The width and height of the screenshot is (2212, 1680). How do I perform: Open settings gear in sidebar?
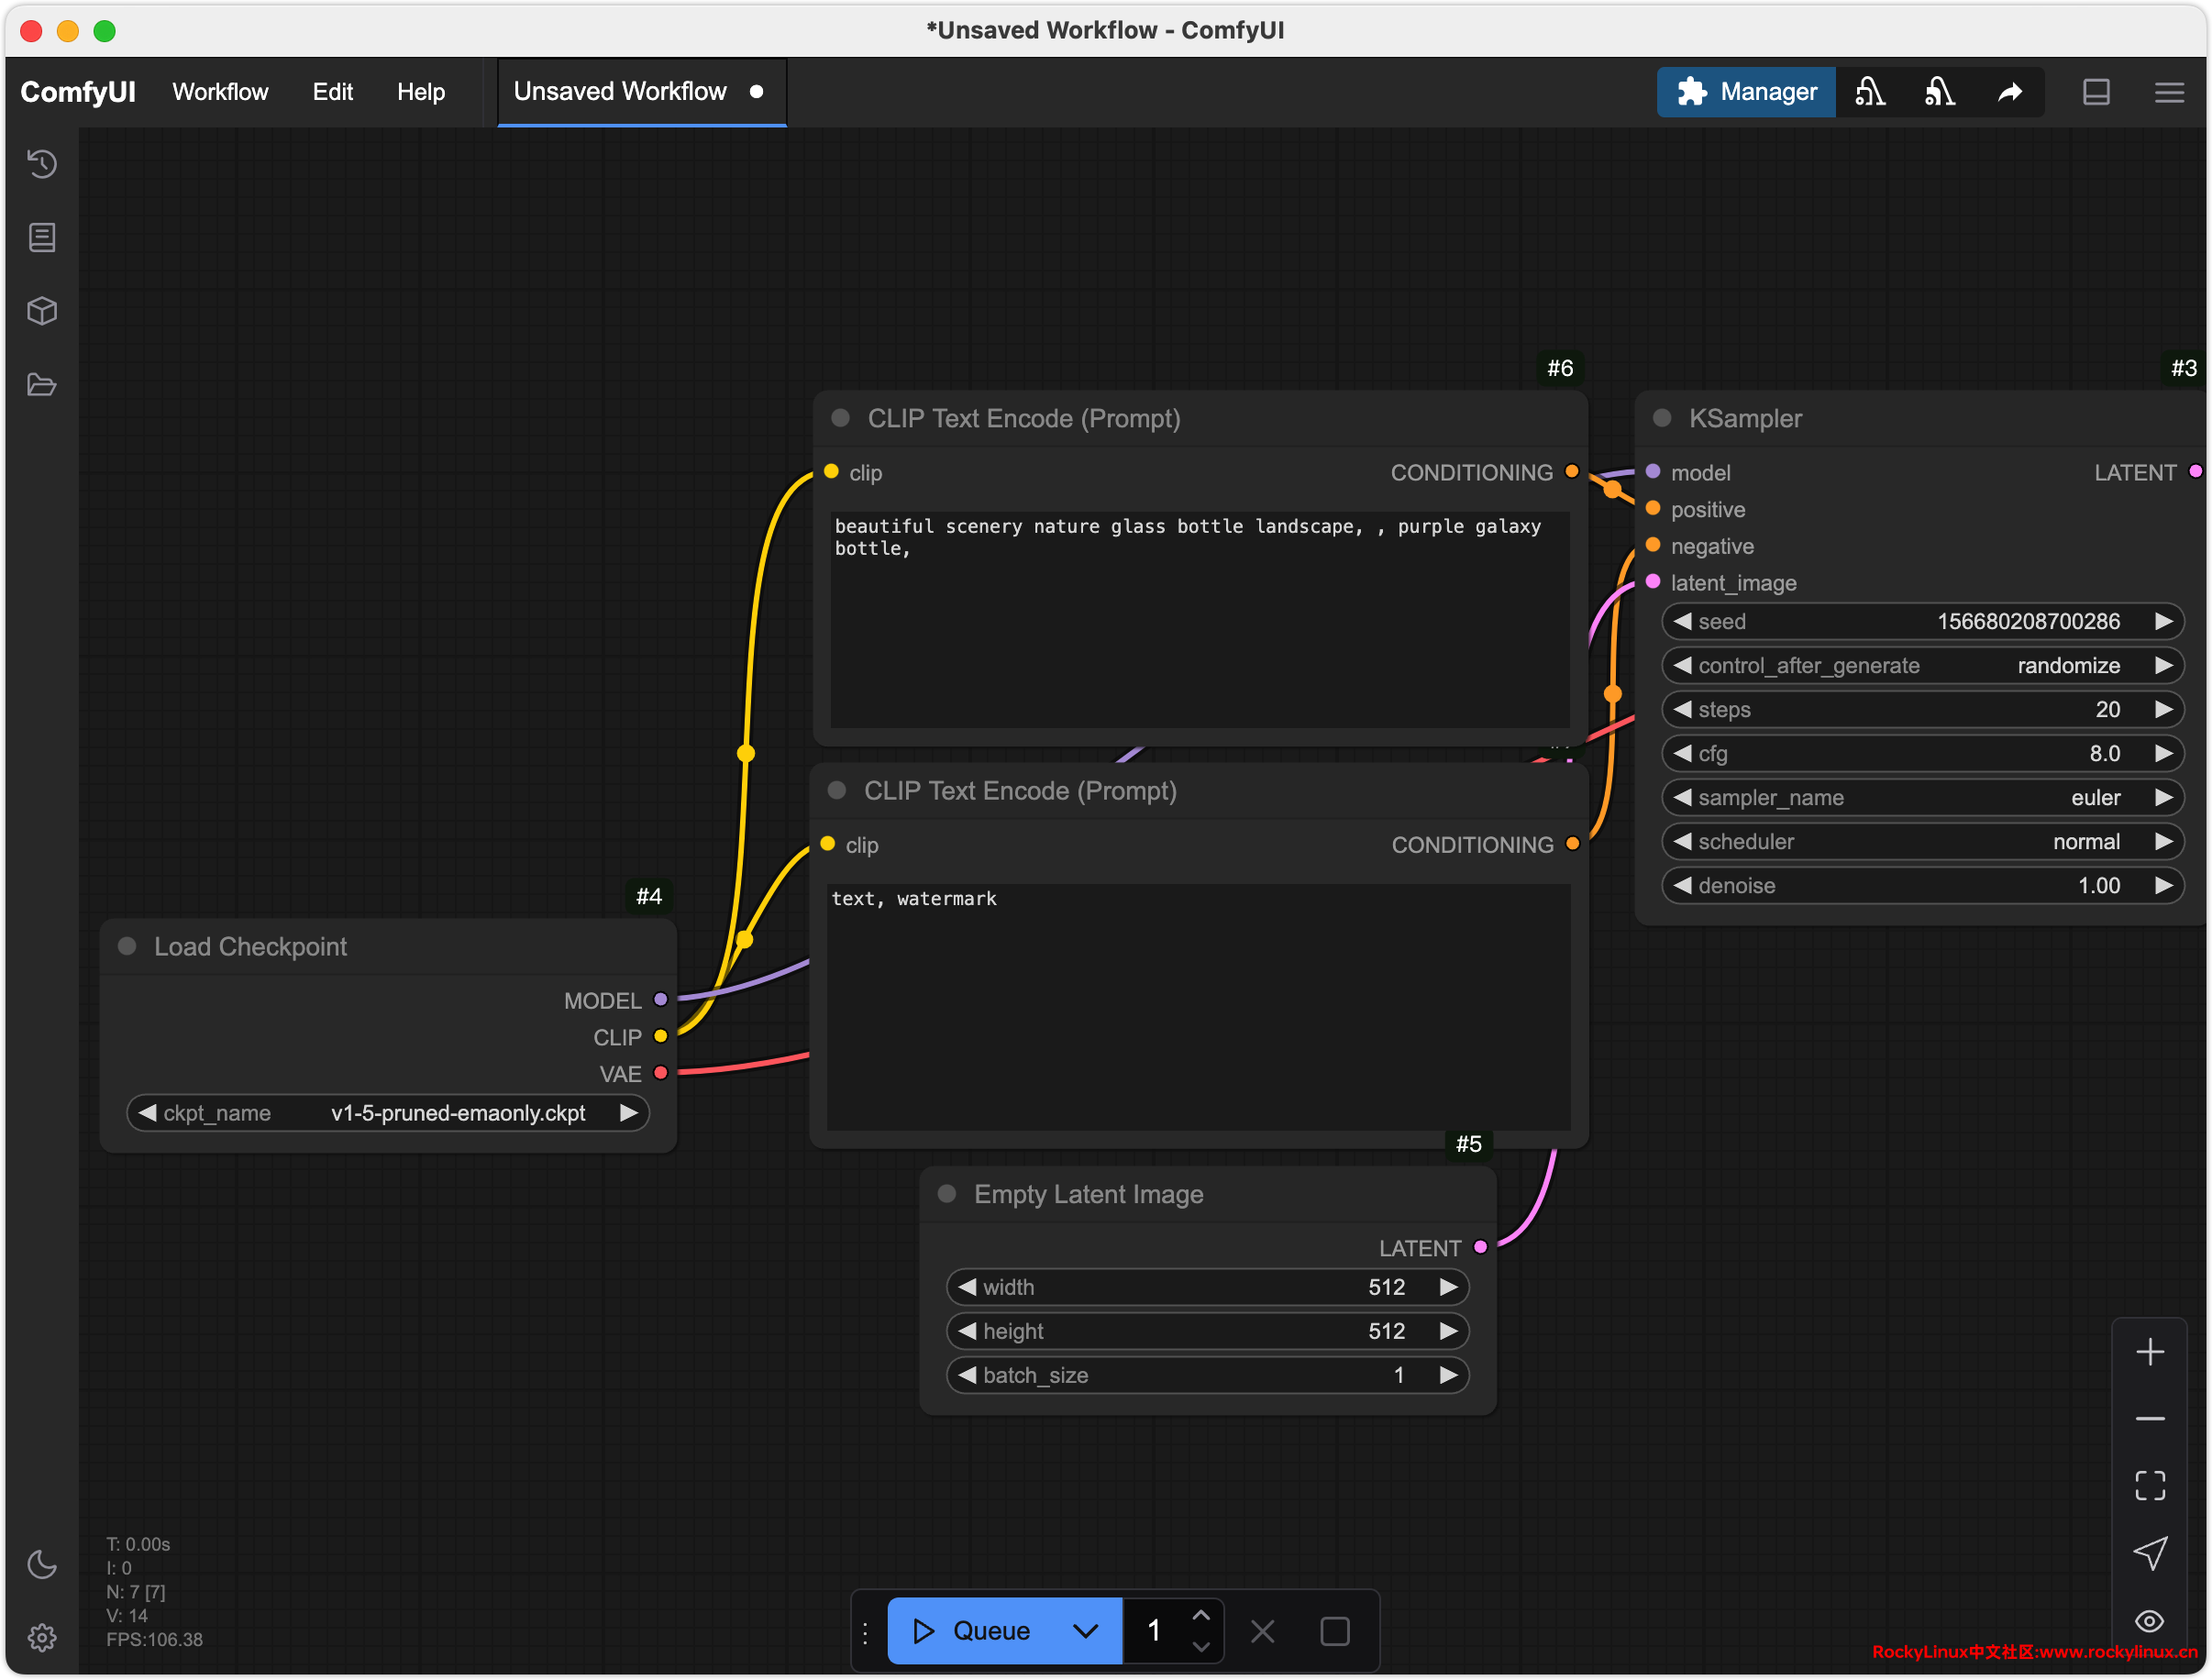(42, 1637)
